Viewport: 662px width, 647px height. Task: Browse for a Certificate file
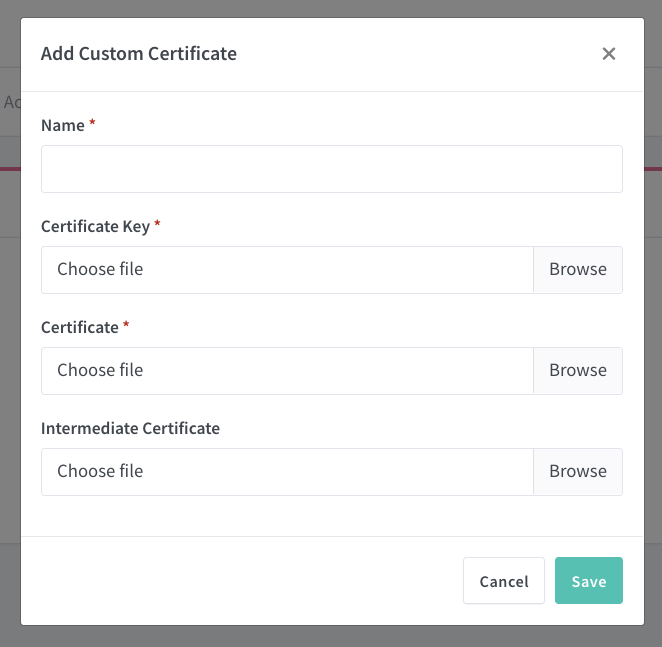tap(577, 371)
